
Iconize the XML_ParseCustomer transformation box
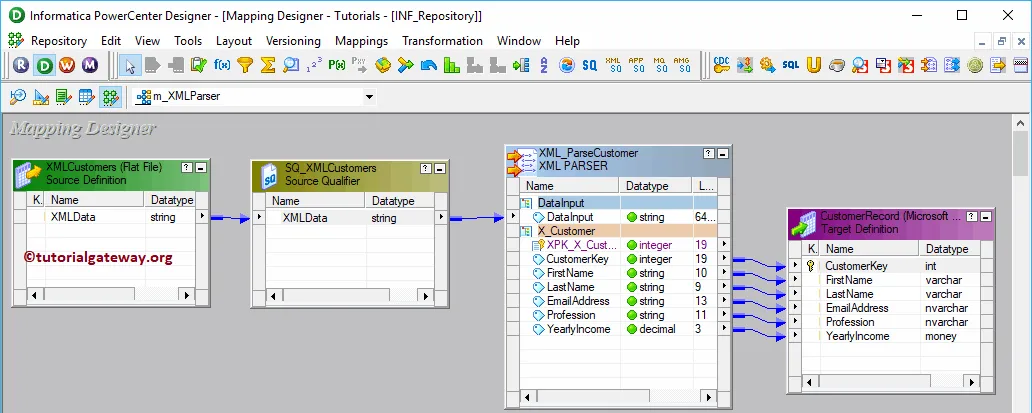coord(723,153)
